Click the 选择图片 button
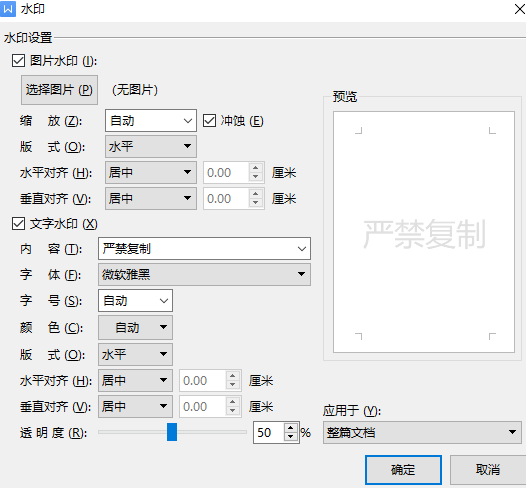 click(x=59, y=90)
